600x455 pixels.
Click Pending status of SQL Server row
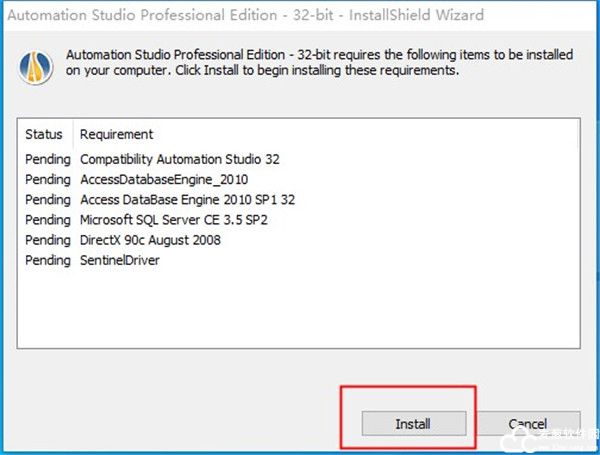coord(48,220)
